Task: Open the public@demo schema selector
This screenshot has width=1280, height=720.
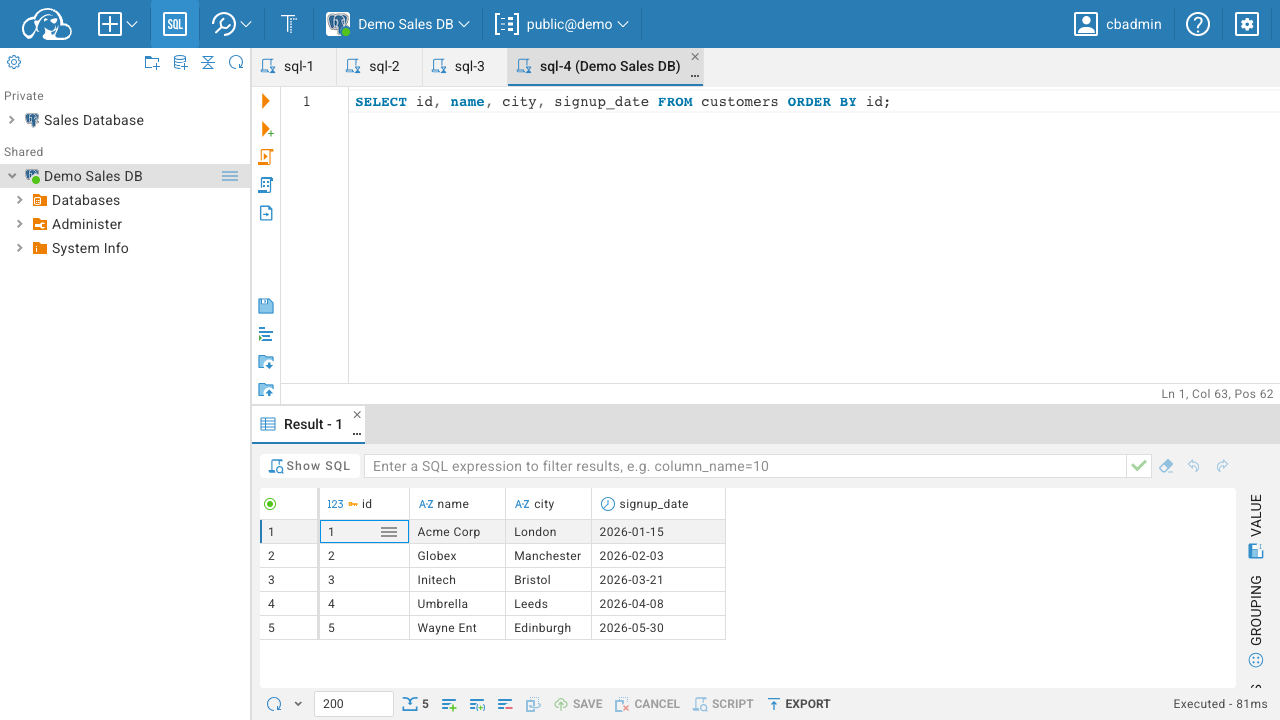Action: [x=563, y=24]
